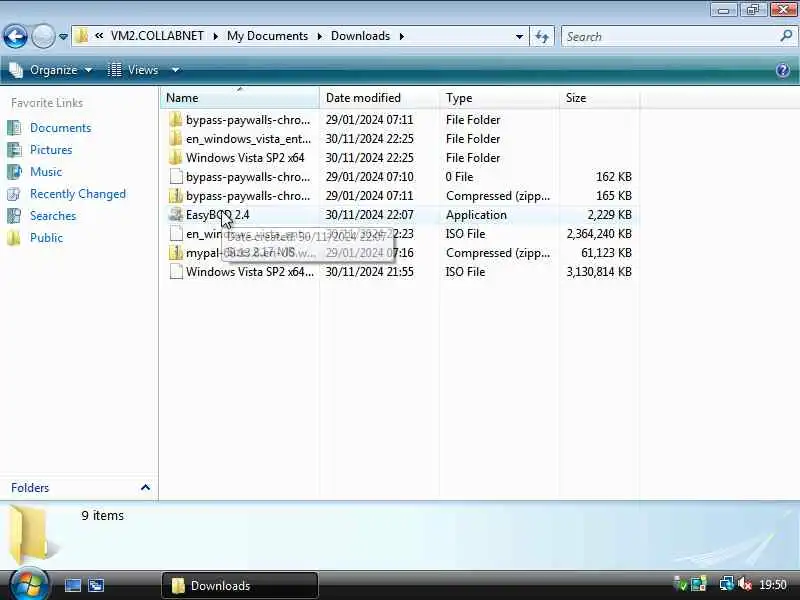800x600 pixels.
Task: Open Music in Favorite Links
Action: point(46,171)
